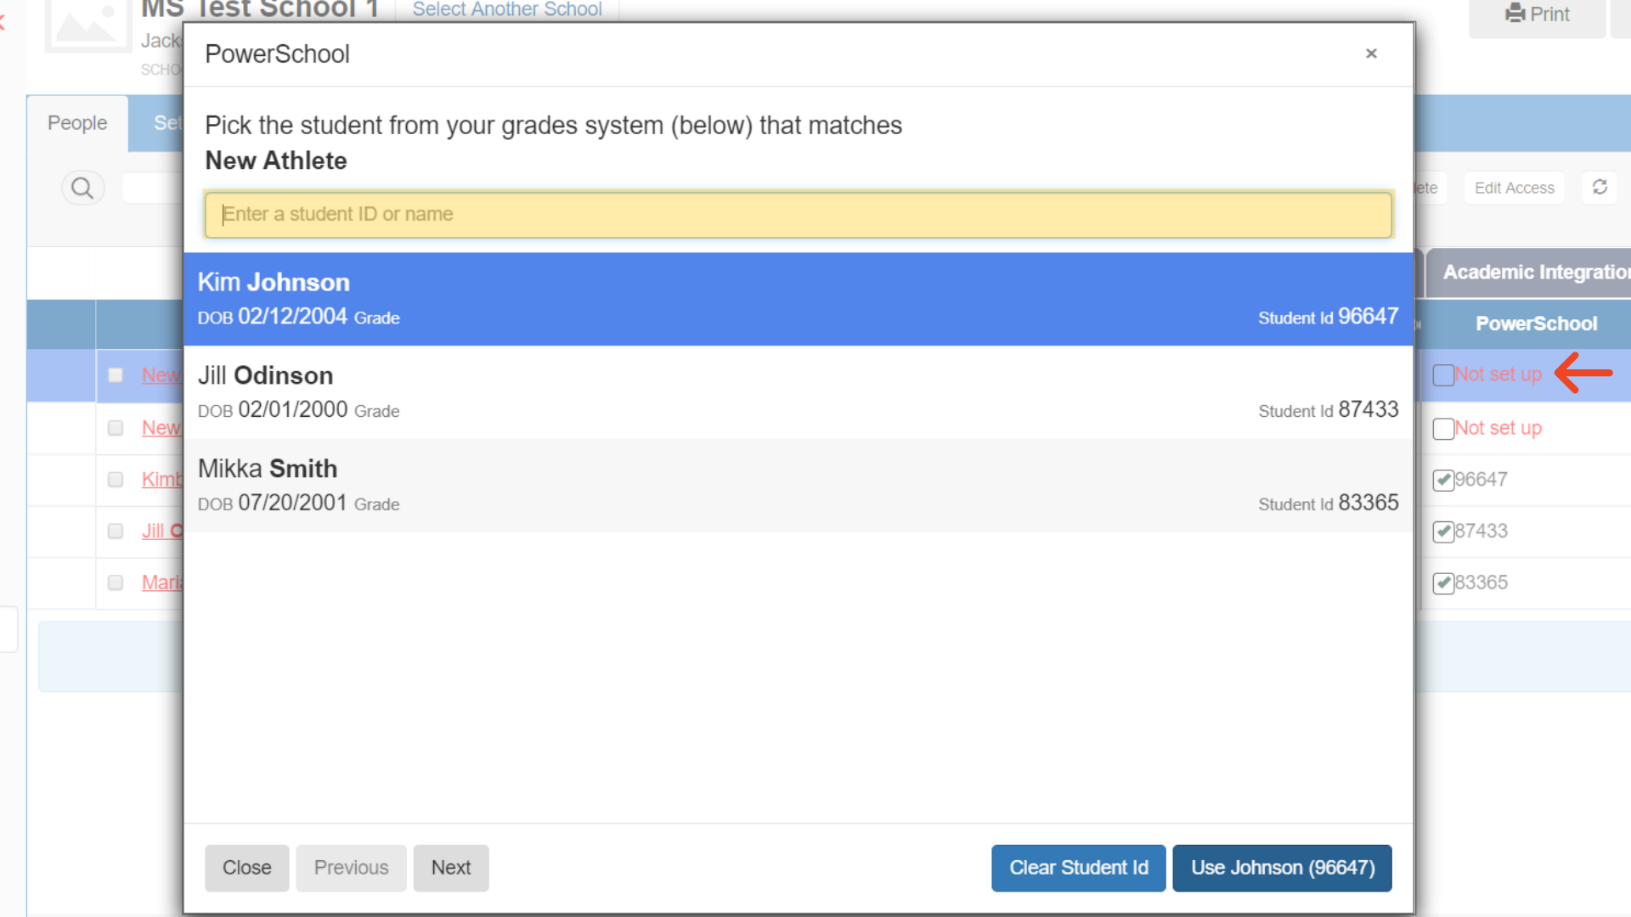
Task: Close the PowerSchool dialog with X
Action: pyautogui.click(x=1371, y=54)
